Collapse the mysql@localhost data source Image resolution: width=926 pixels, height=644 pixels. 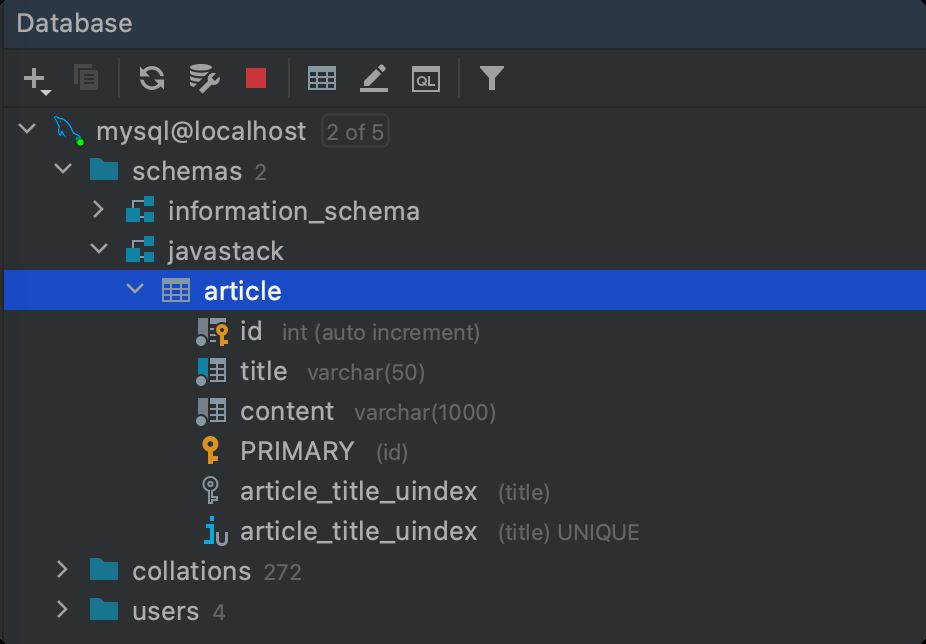[x=28, y=130]
